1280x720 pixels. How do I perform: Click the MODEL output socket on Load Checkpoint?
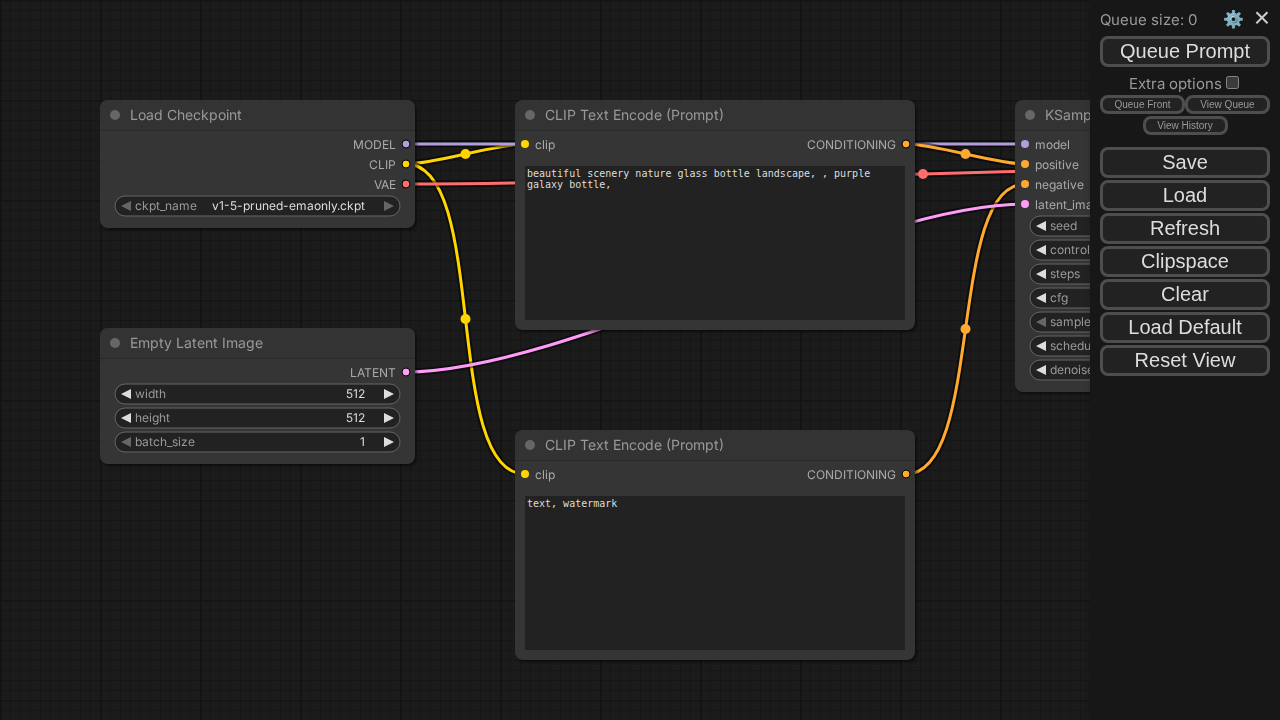tap(406, 144)
